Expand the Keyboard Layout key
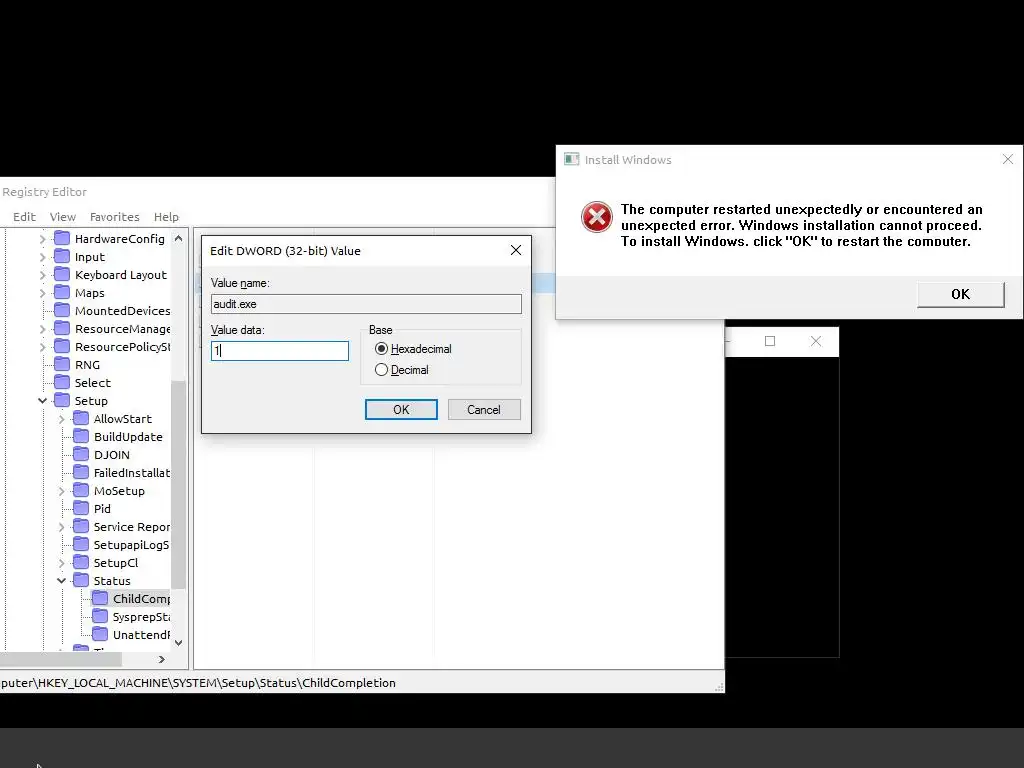This screenshot has width=1024, height=768. pyautogui.click(x=42, y=275)
